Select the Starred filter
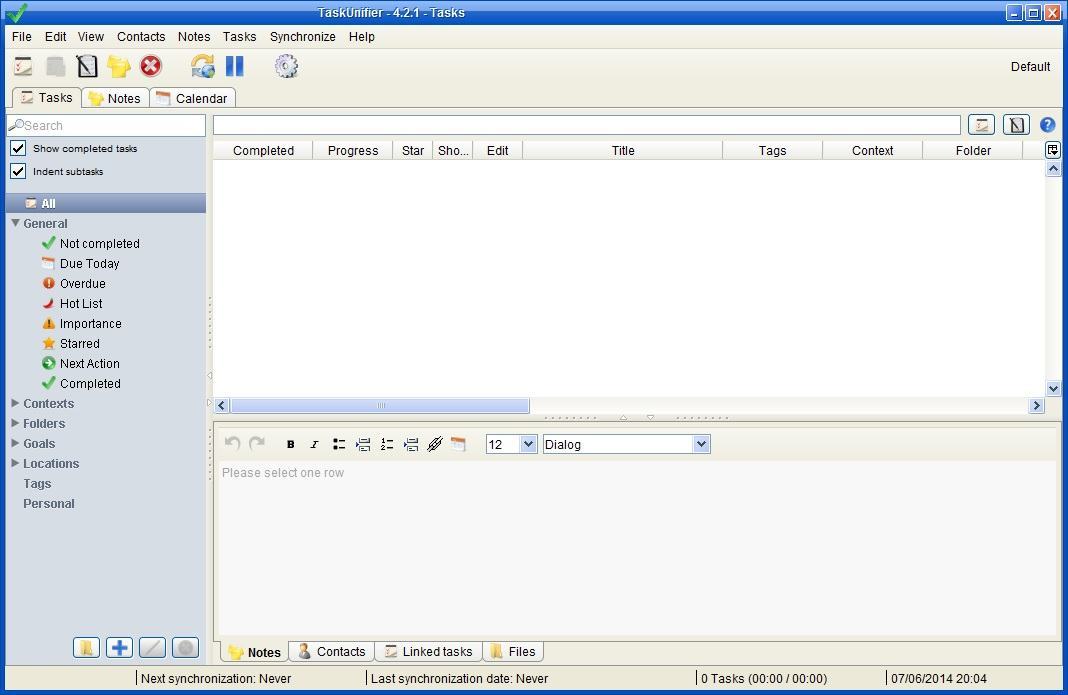This screenshot has width=1068, height=695. (x=80, y=343)
